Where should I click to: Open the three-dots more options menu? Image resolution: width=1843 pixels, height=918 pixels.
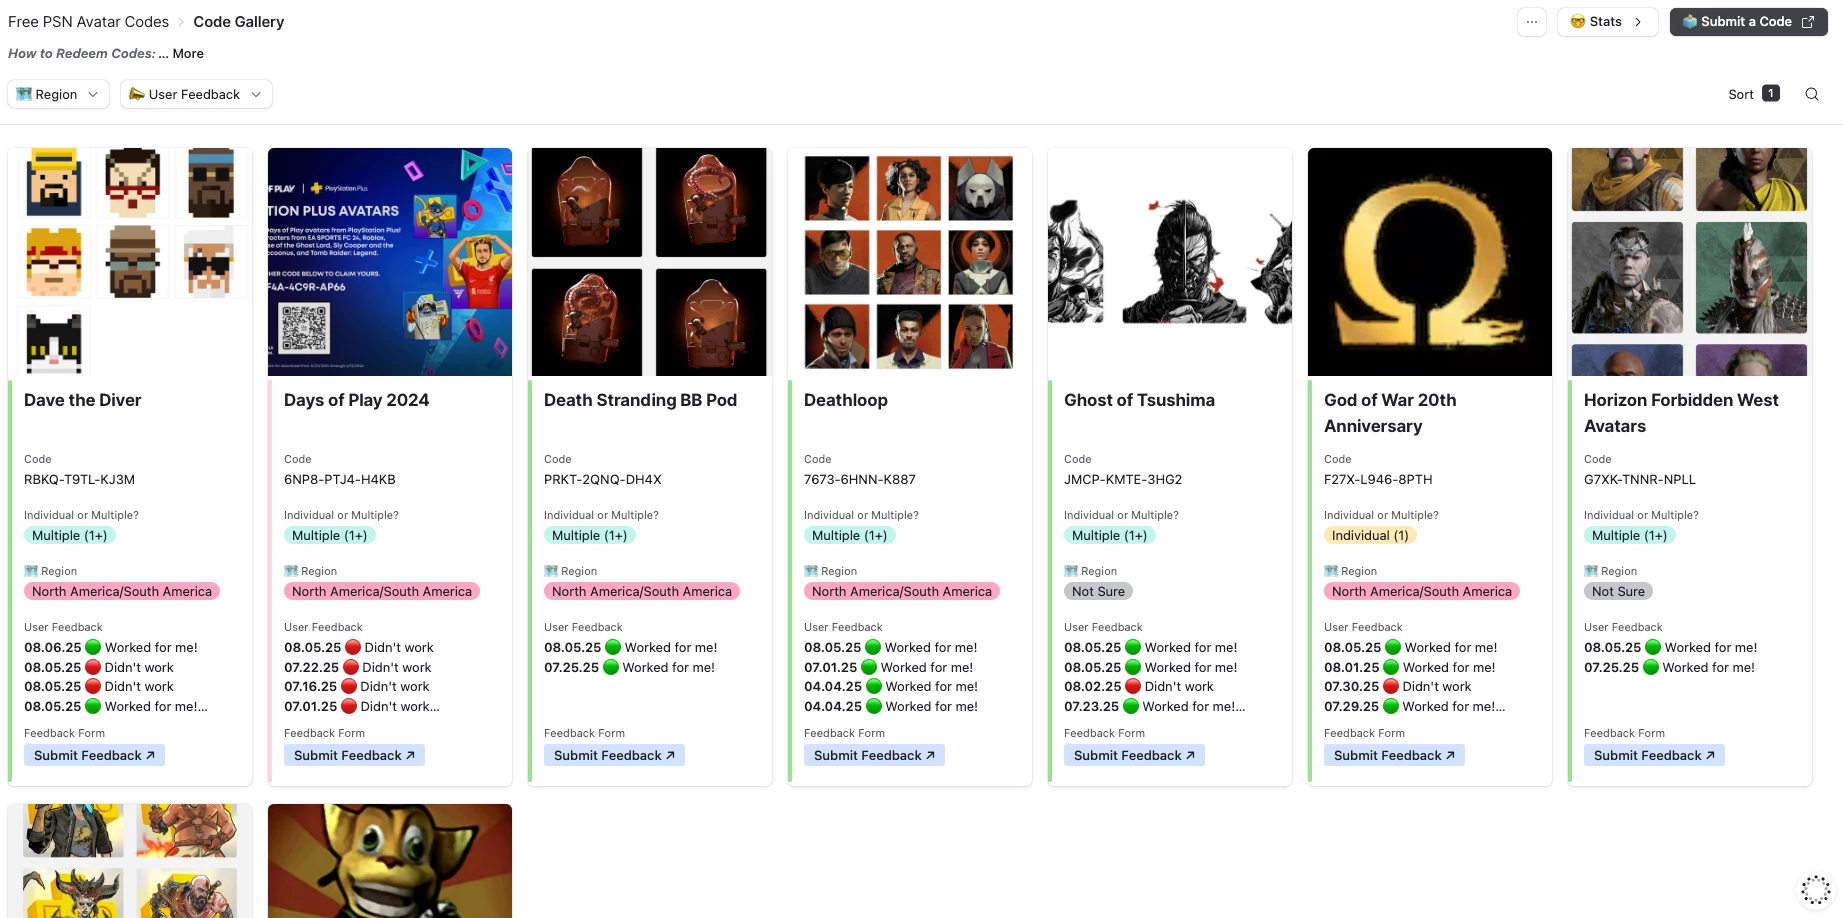coord(1531,22)
